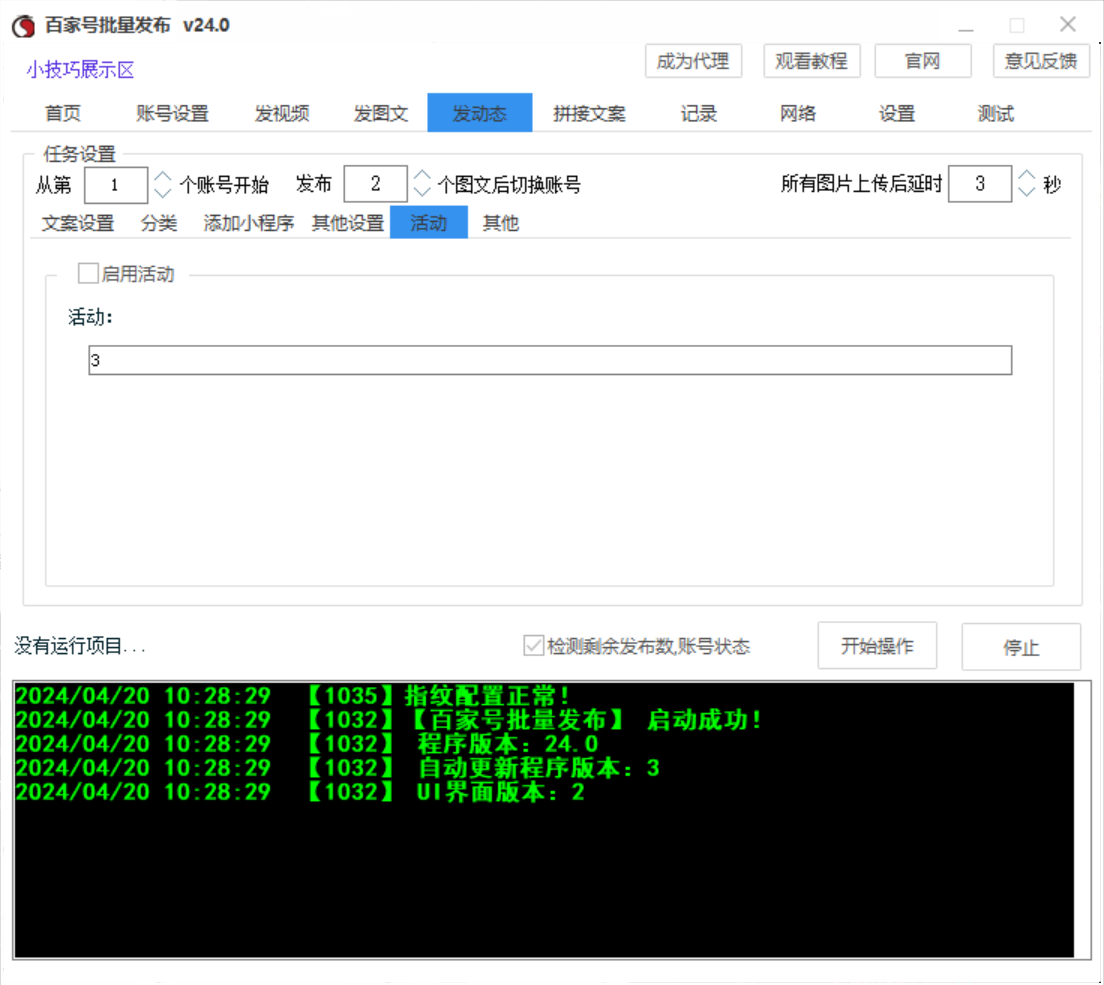Viewport: 1104px width, 985px height.
Task: Close the 百家号批量发布 window
Action: (x=1068, y=25)
